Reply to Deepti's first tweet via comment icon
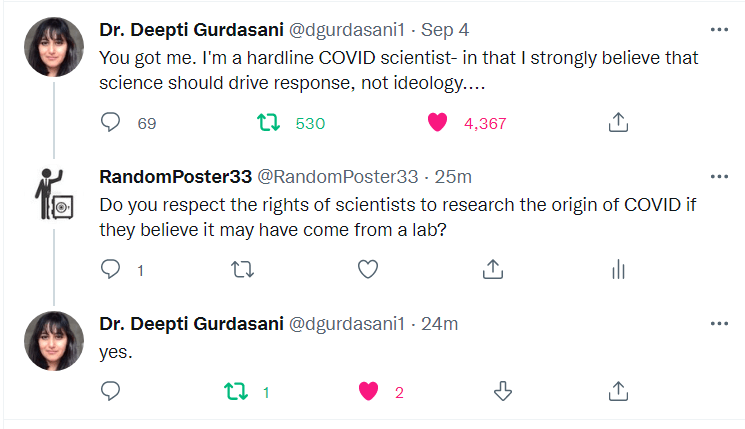The height and width of the screenshot is (429, 745). tap(112, 123)
